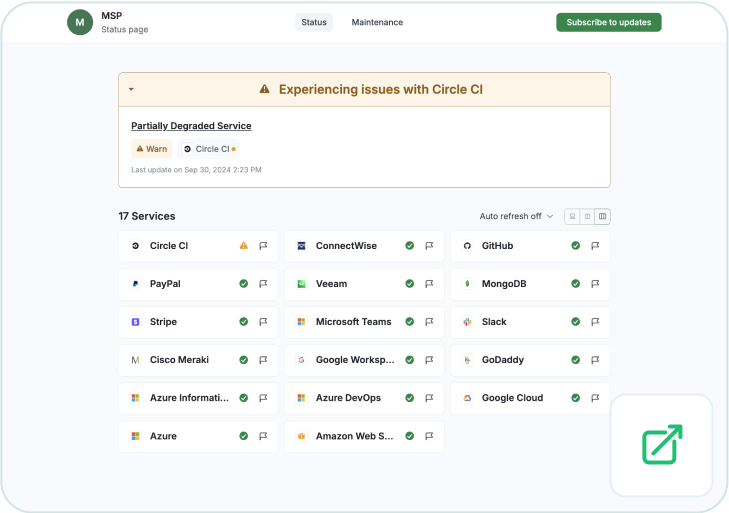729x513 pixels.
Task: Click the Circle CI tag in the incident
Action: [x=208, y=149]
